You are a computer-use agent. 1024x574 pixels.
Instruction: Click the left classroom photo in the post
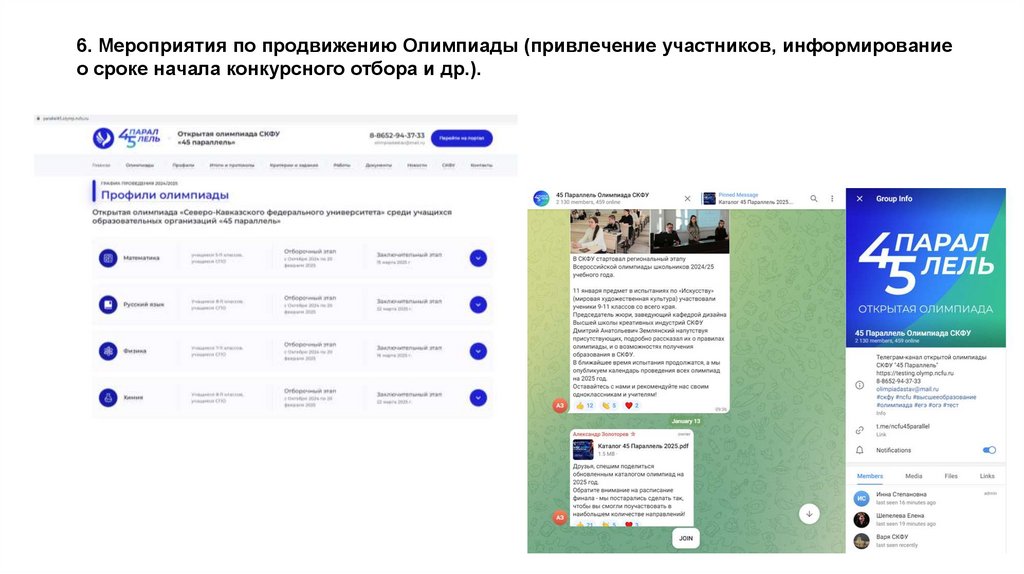pos(610,231)
